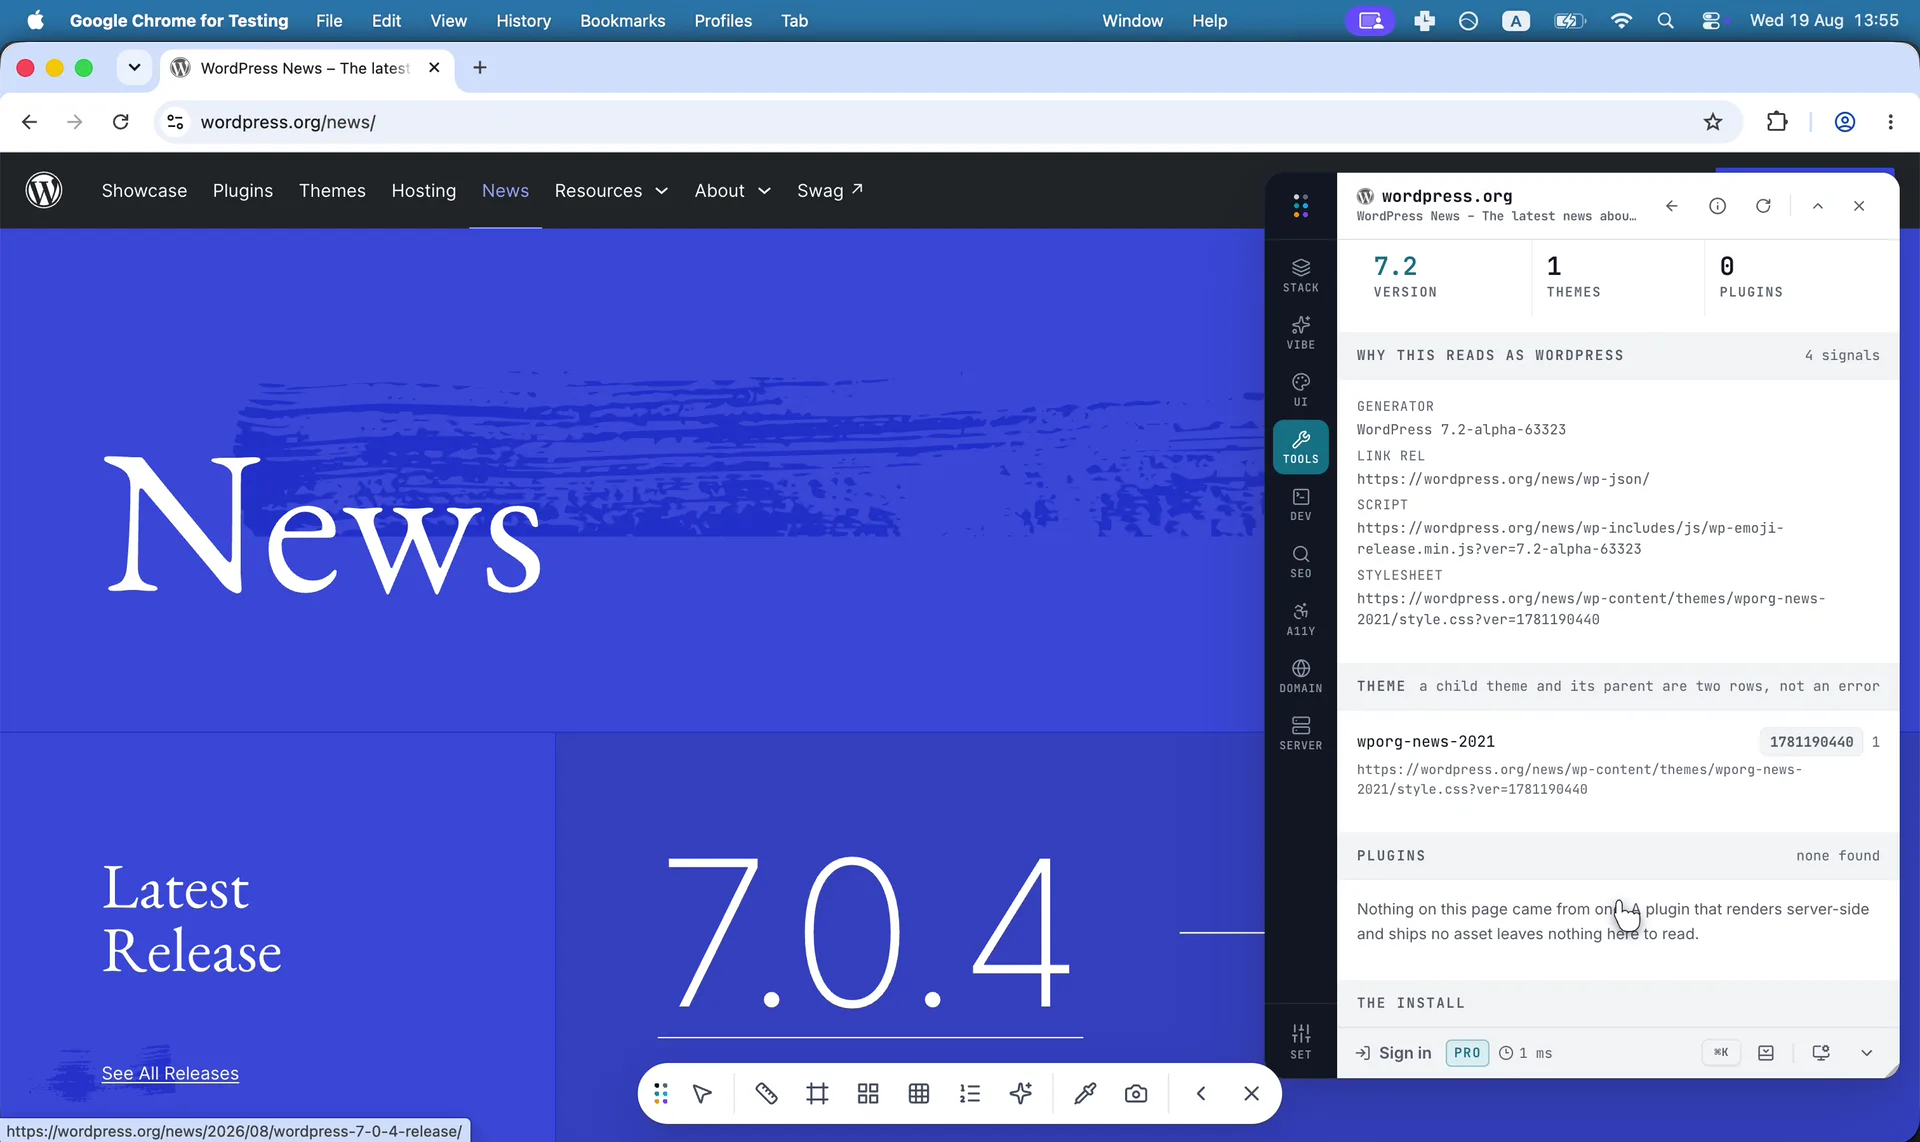Select the ruler measure tool

[x=766, y=1093]
